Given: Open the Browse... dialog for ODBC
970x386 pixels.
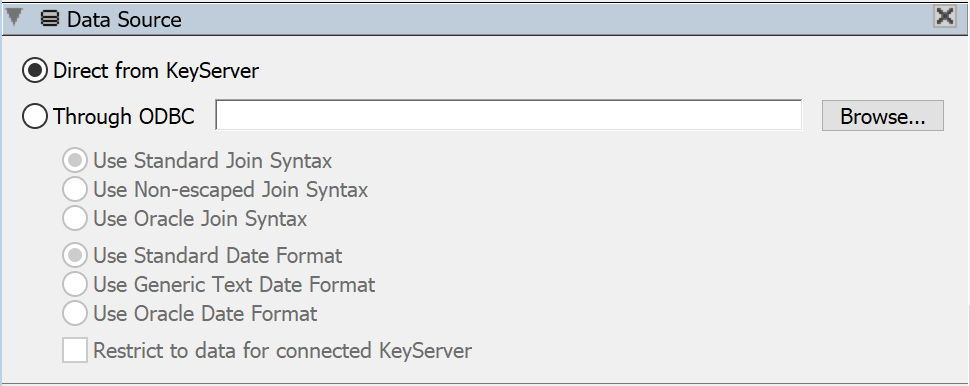Looking at the screenshot, I should pyautogui.click(x=883, y=116).
